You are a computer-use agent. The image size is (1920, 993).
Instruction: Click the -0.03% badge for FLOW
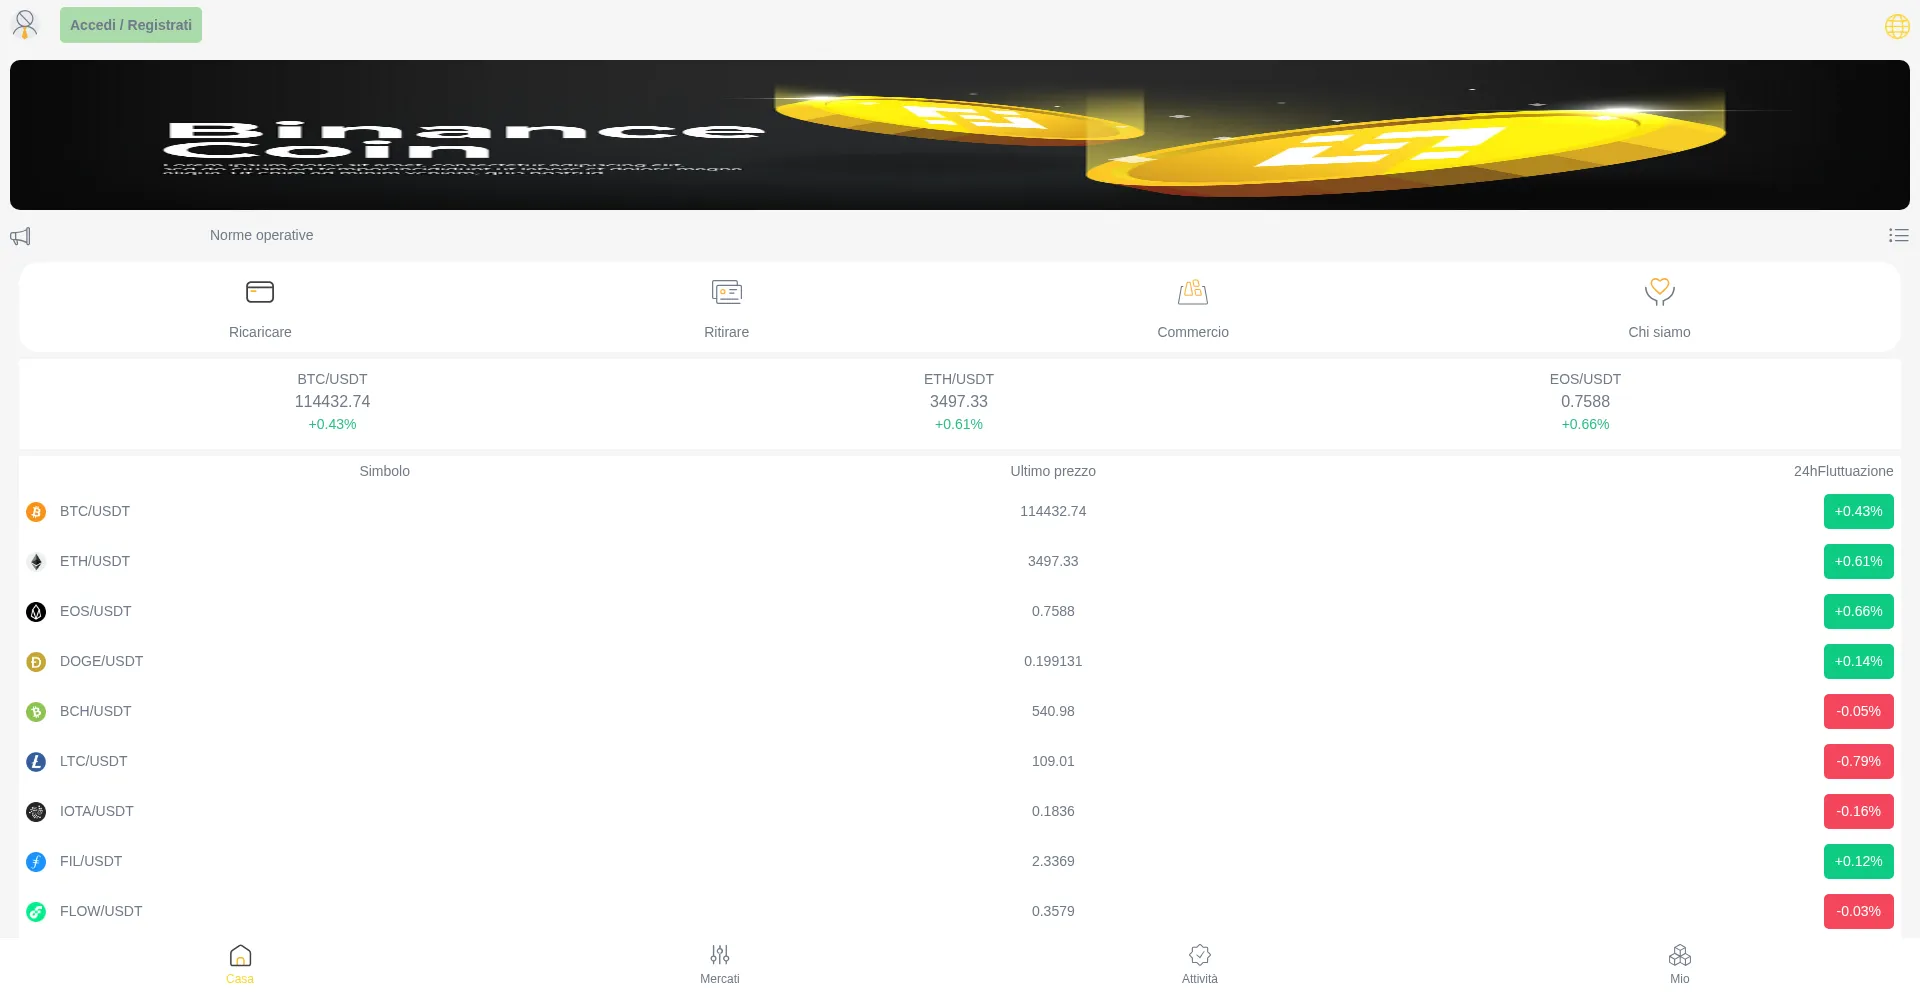point(1858,911)
